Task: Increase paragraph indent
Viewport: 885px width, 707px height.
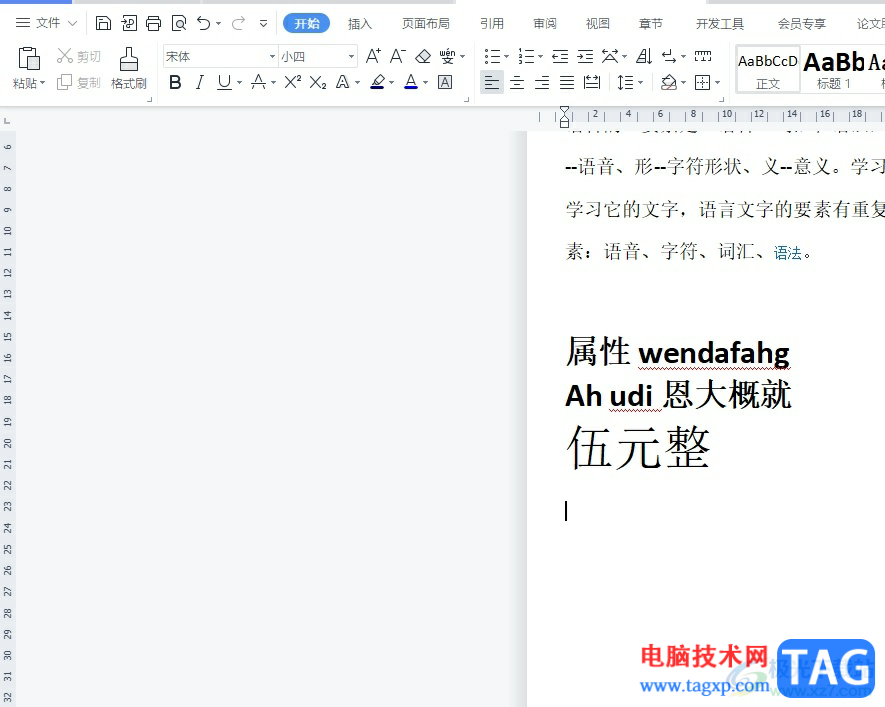Action: [x=585, y=56]
